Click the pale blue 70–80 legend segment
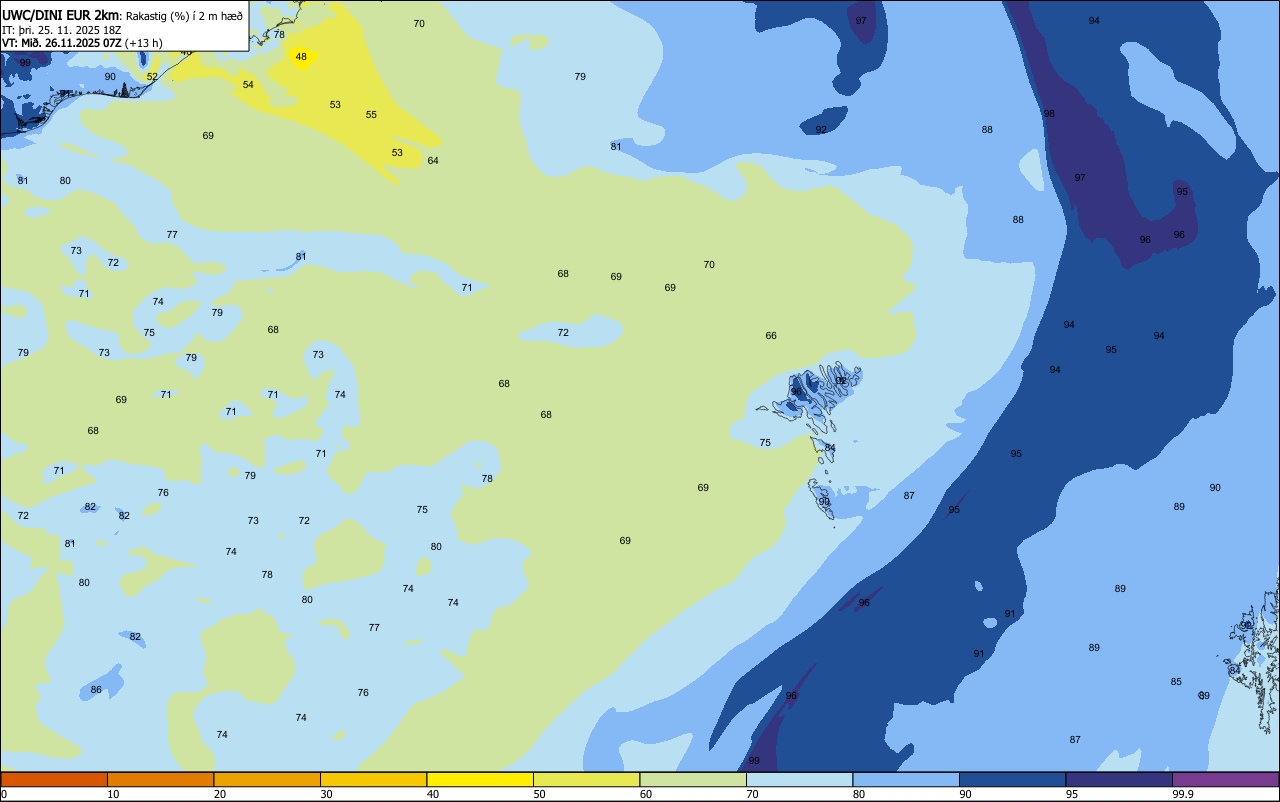Viewport: 1280px width, 802px height. pyautogui.click(x=799, y=779)
